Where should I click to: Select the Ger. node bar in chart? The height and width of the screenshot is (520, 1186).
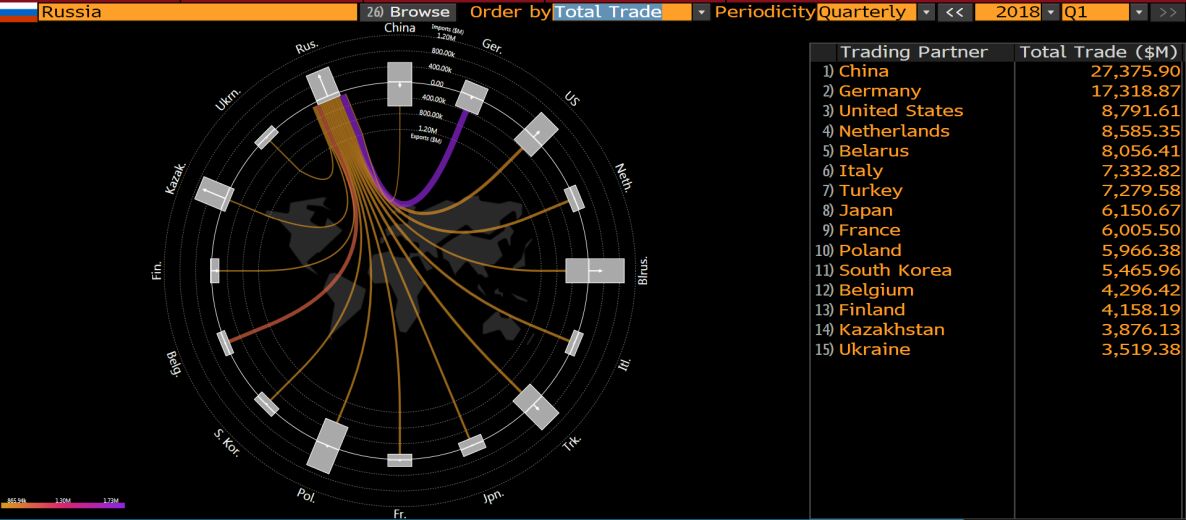[473, 97]
